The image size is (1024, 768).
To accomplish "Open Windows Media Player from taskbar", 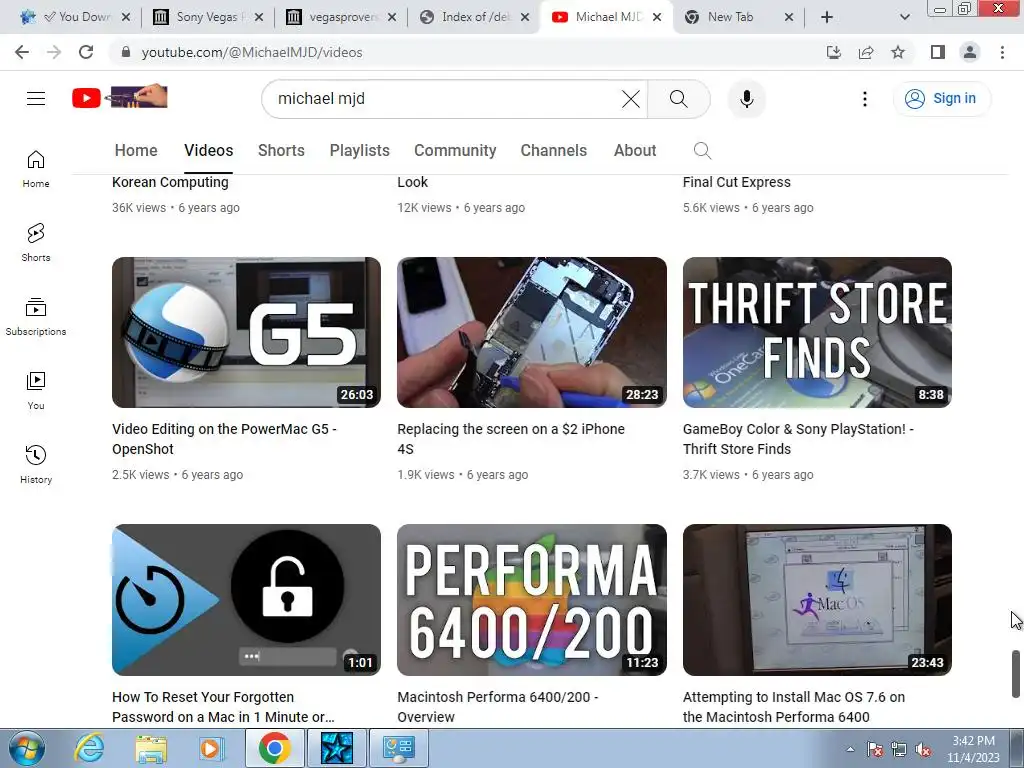I will click(211, 748).
